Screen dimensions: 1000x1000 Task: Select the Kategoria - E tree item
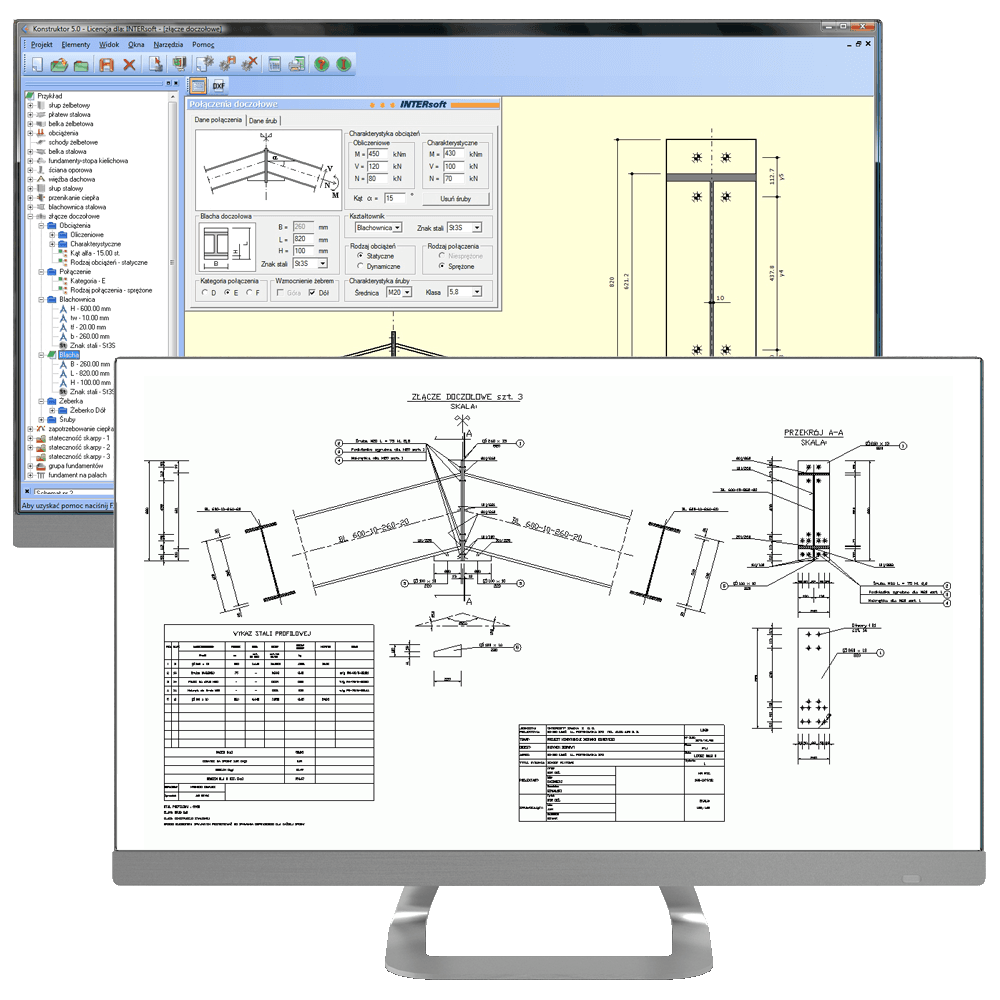[87, 281]
